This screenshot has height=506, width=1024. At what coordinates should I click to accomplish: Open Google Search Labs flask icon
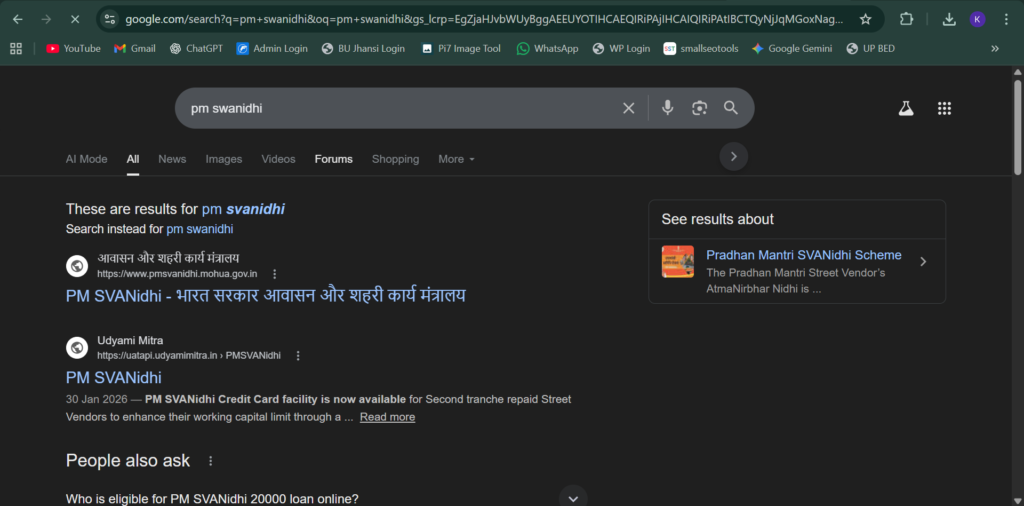(906, 109)
